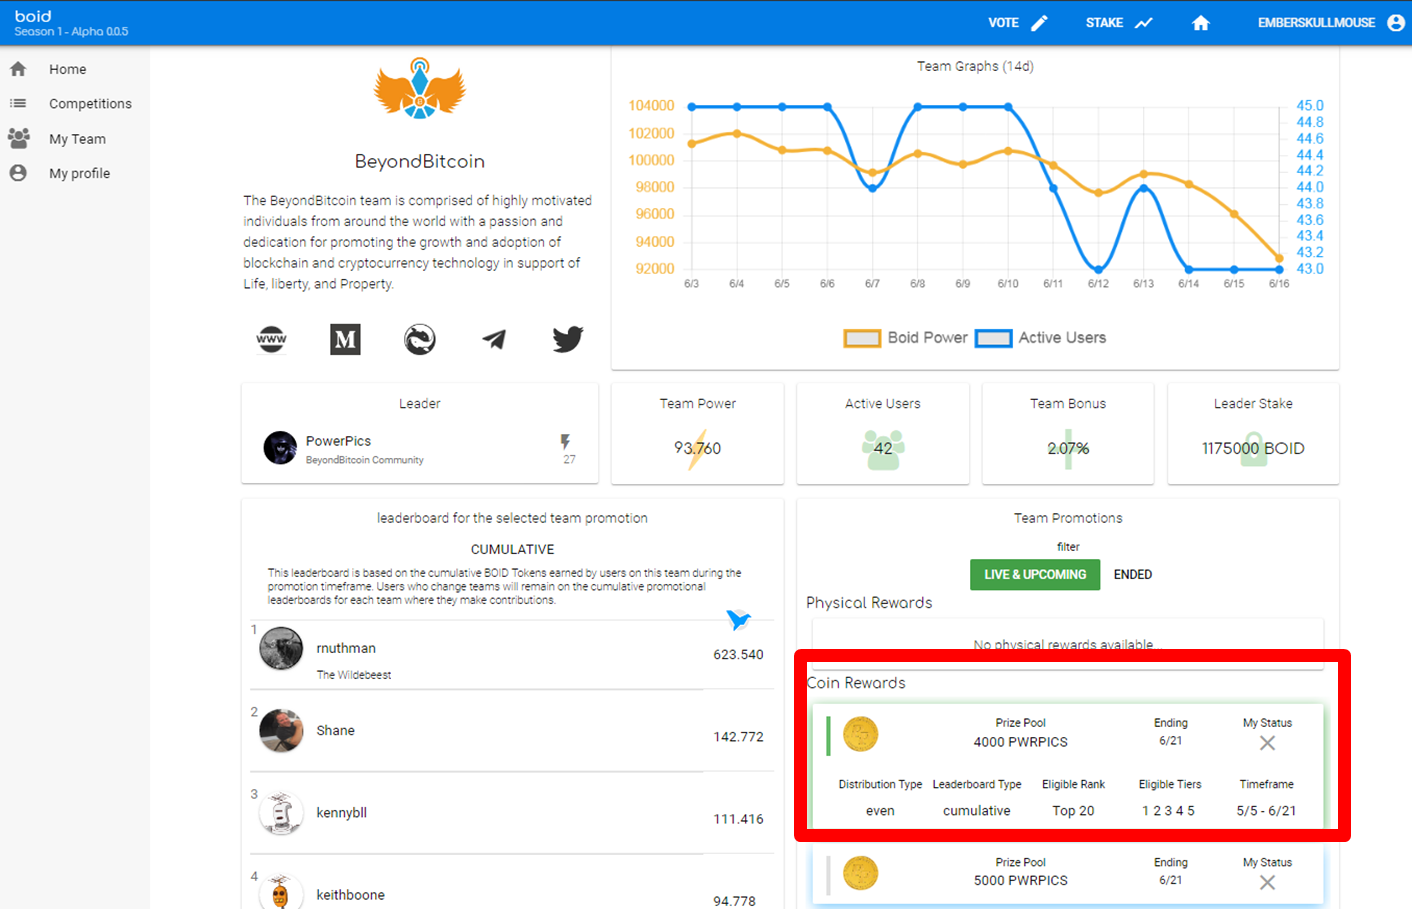Toggle the Boid Power legend series
Viewport: 1412px width, 909px height.
coord(906,338)
